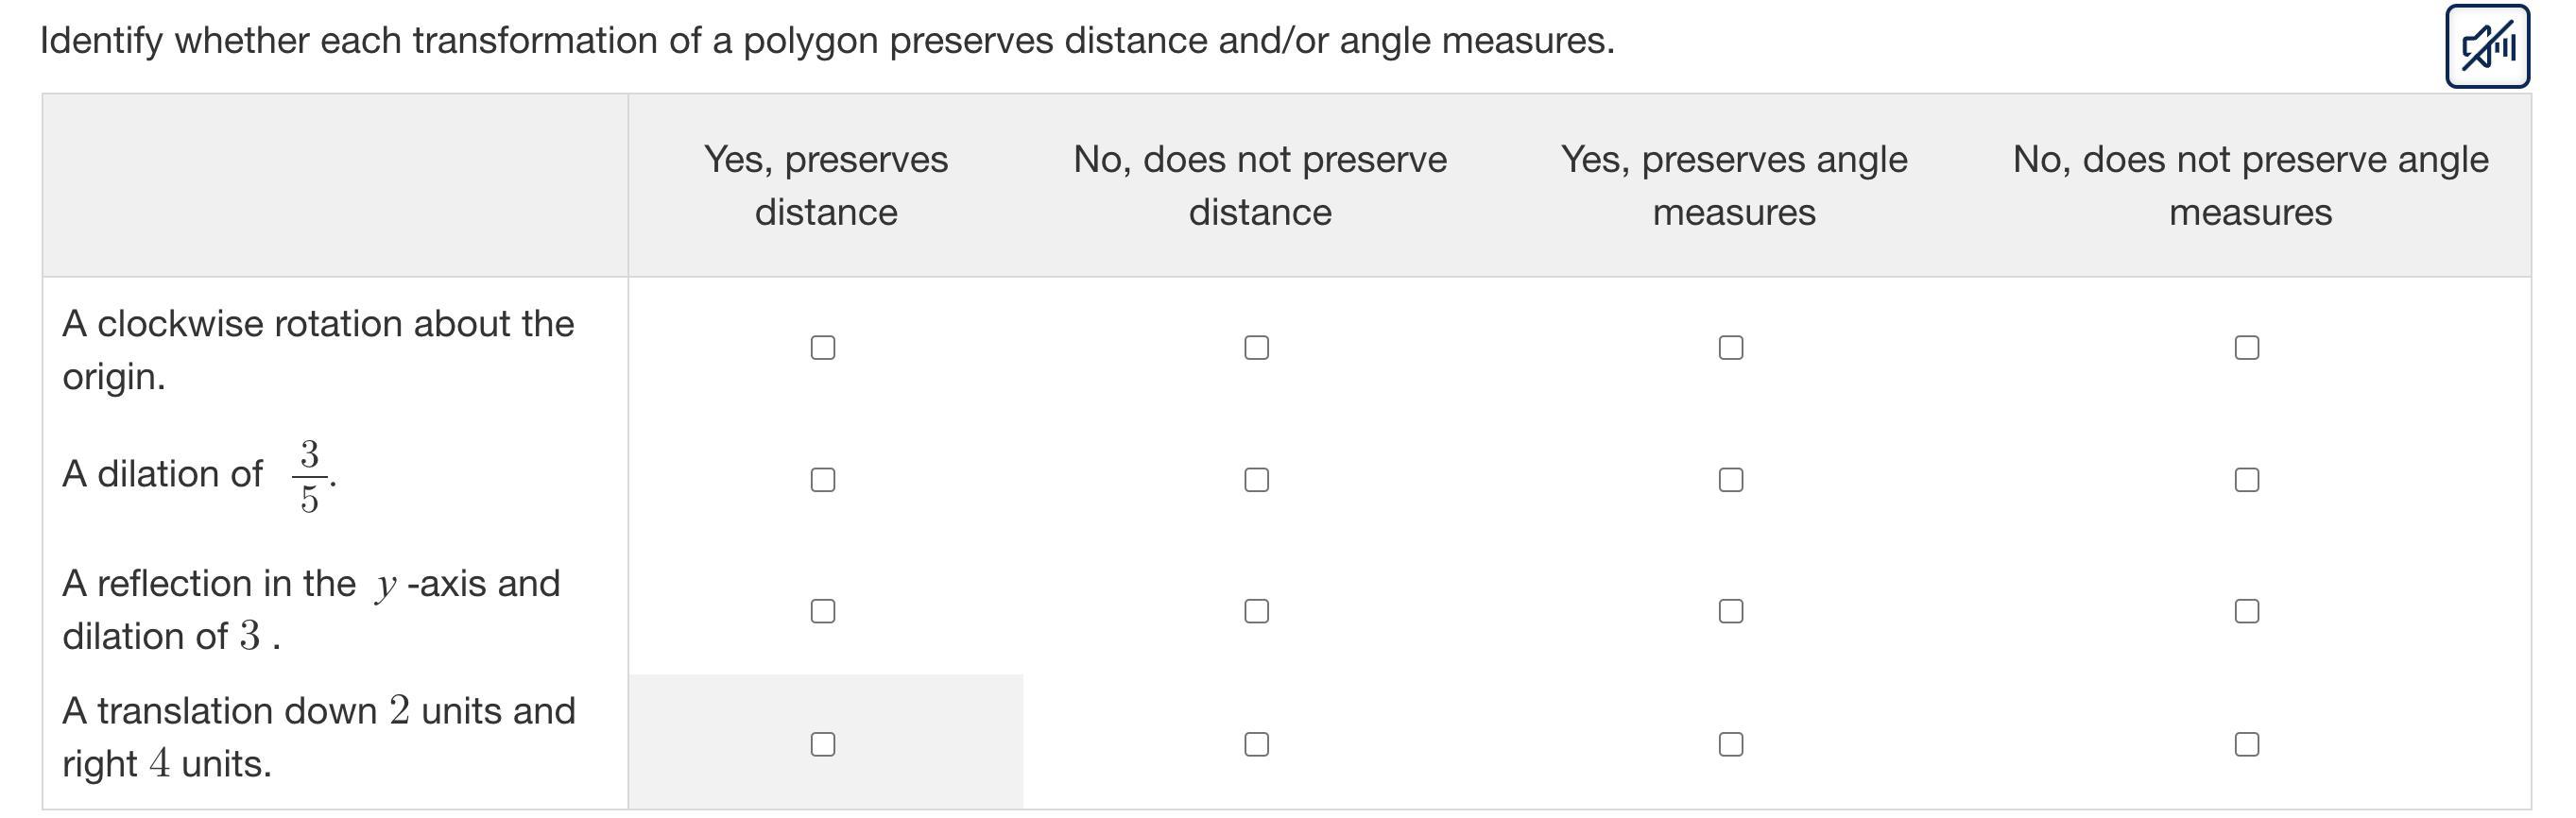
Task: Check 'Yes, preserves distance' for the translation row
Action: 823,744
